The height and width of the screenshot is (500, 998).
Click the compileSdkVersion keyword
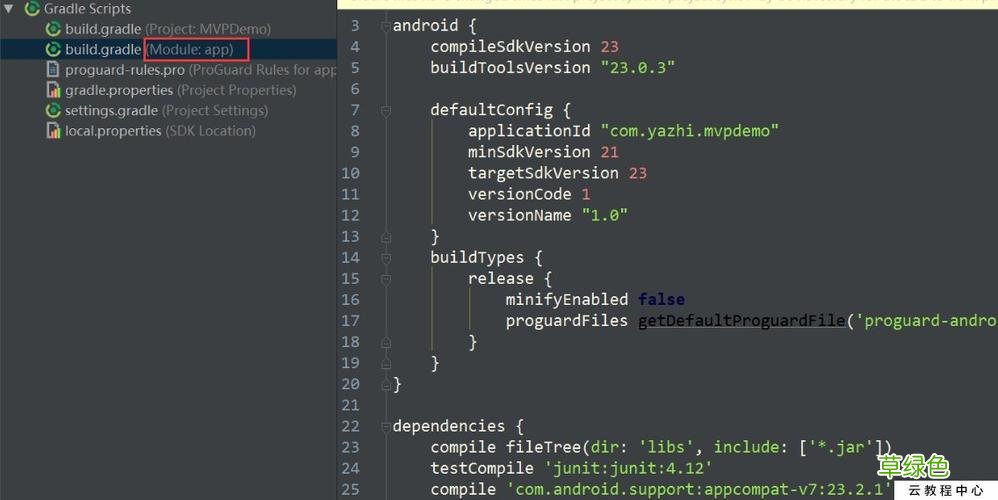tap(510, 46)
